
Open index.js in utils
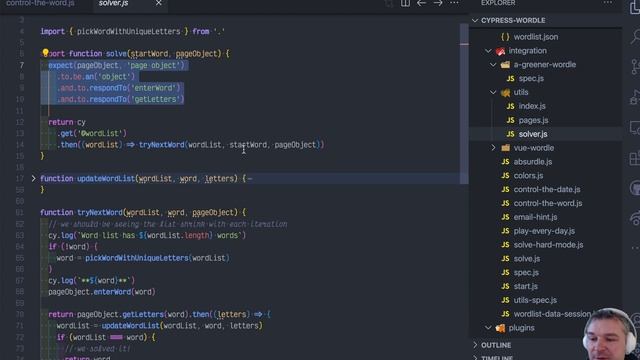click(532, 106)
